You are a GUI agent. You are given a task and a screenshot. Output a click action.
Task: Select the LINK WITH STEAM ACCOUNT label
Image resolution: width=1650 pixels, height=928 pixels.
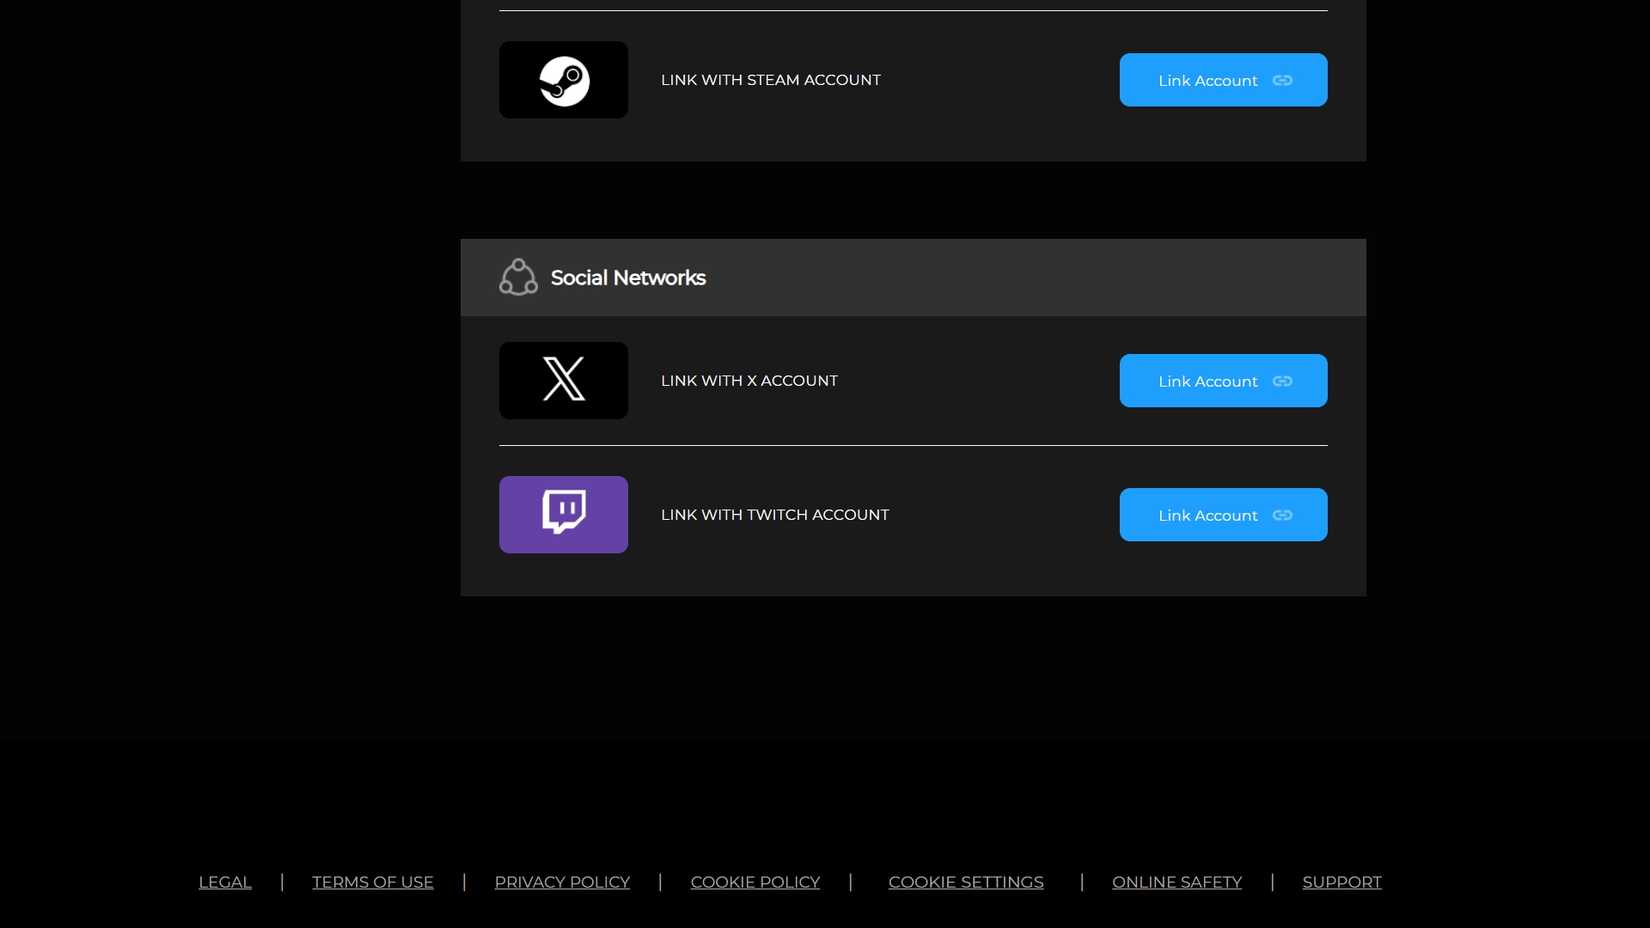770,80
